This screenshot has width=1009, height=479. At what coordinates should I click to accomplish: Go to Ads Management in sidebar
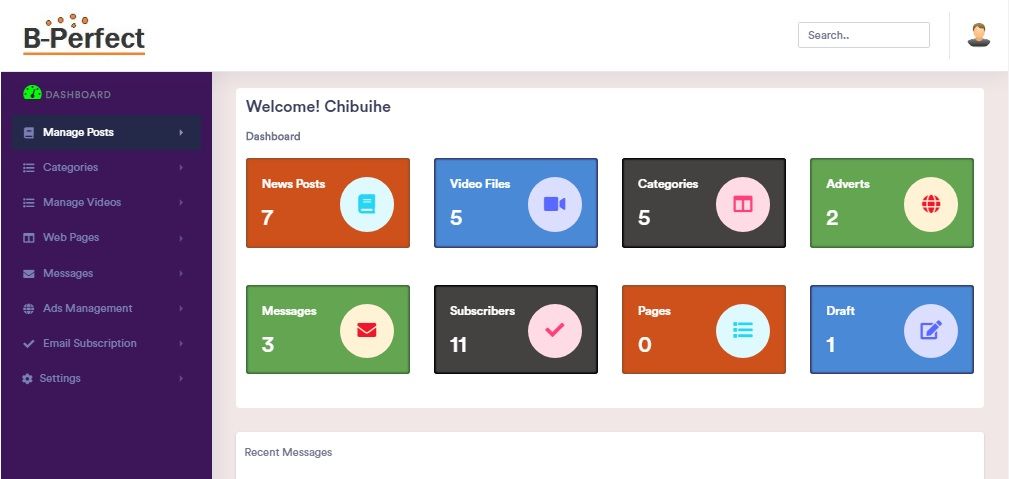coord(87,308)
